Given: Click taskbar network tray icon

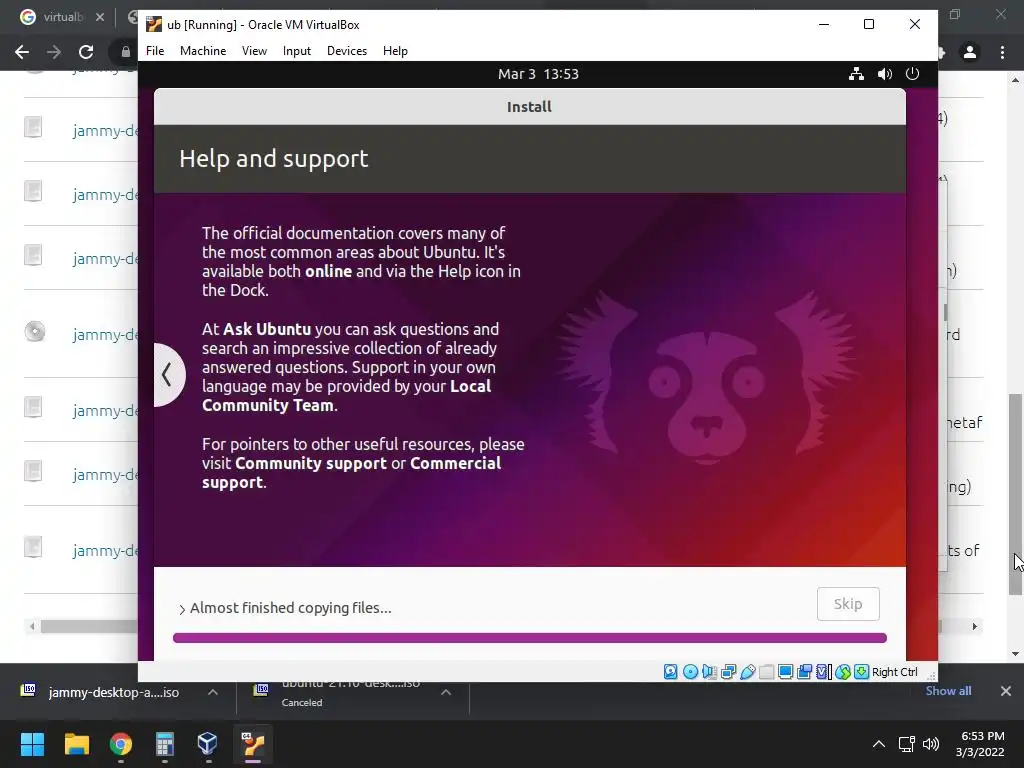Looking at the screenshot, I should tap(906, 744).
